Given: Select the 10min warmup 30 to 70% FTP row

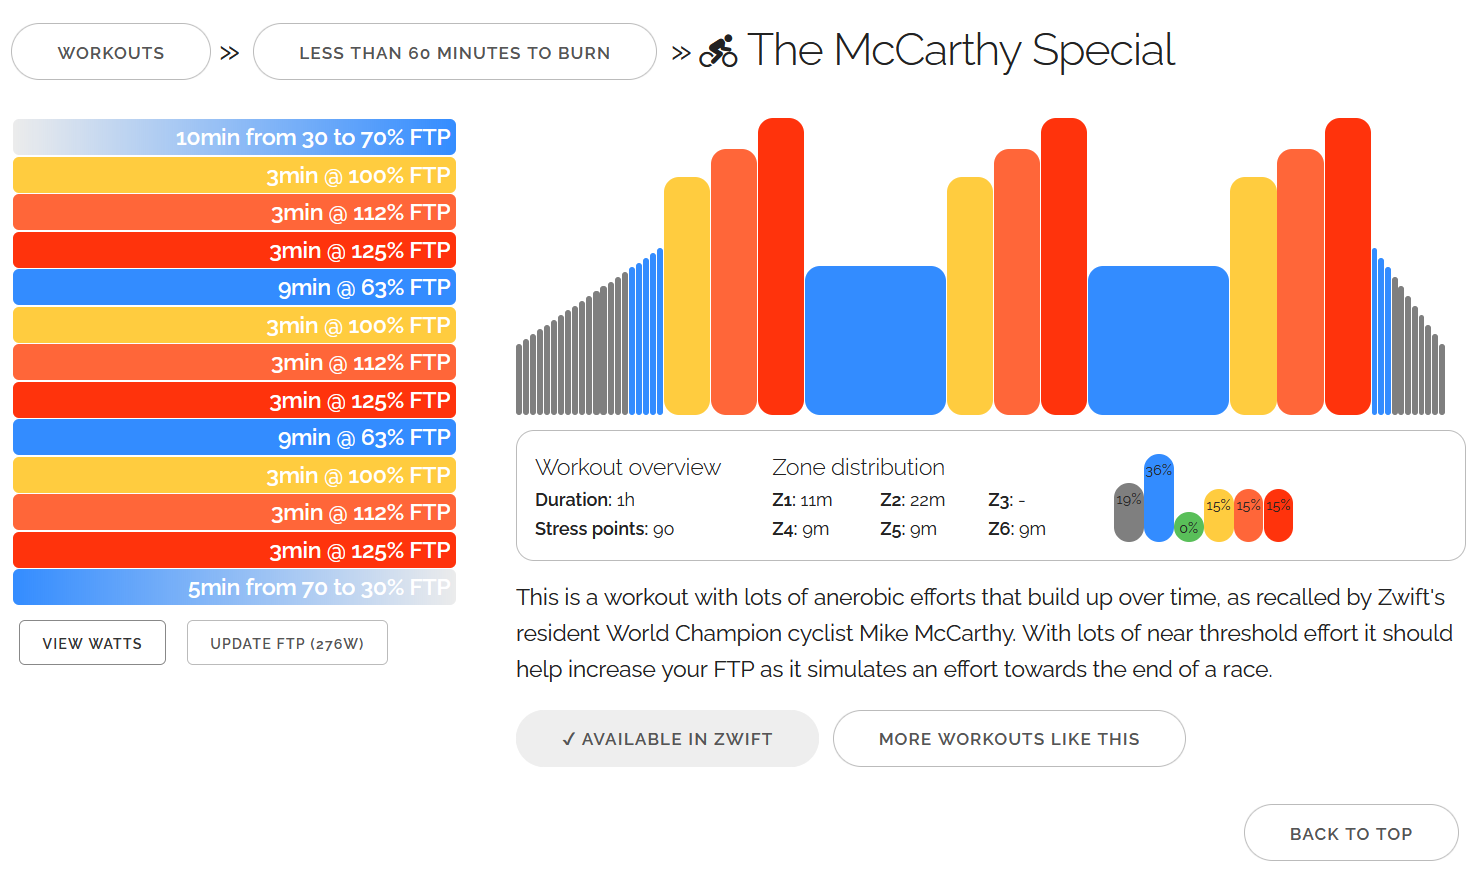Looking at the screenshot, I should 234,137.
